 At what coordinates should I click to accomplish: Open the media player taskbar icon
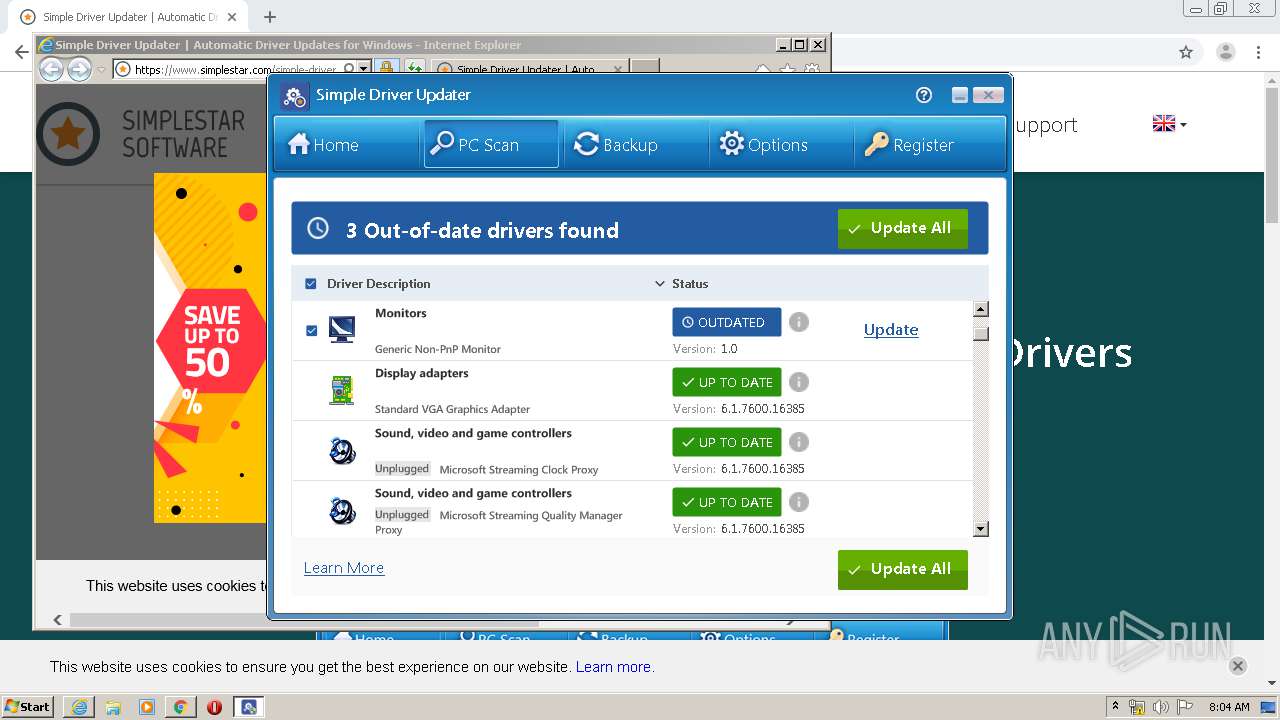pos(147,706)
